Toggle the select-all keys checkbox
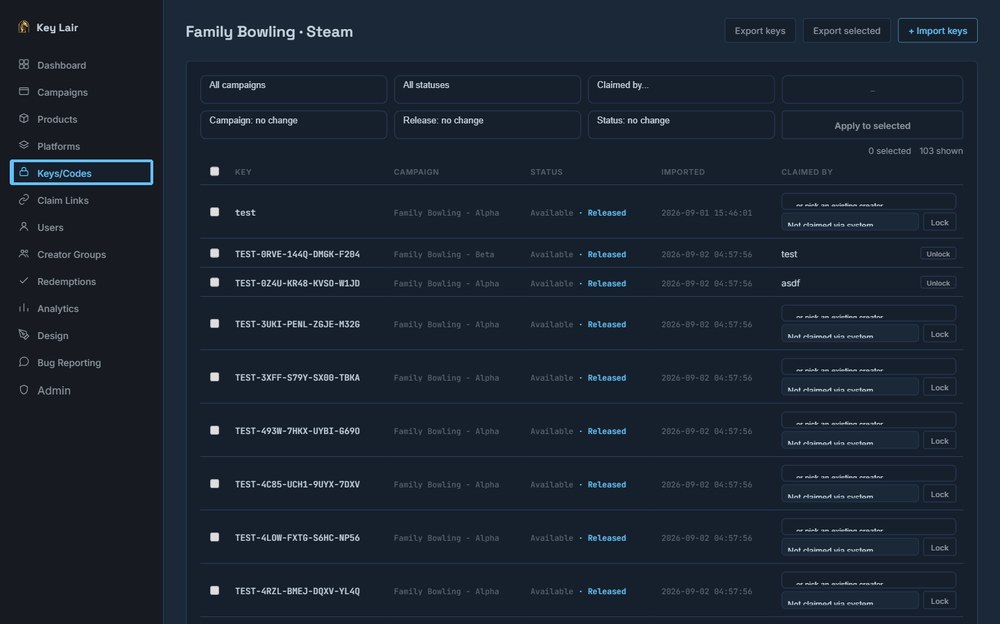Image resolution: width=1000 pixels, height=624 pixels. click(x=214, y=171)
